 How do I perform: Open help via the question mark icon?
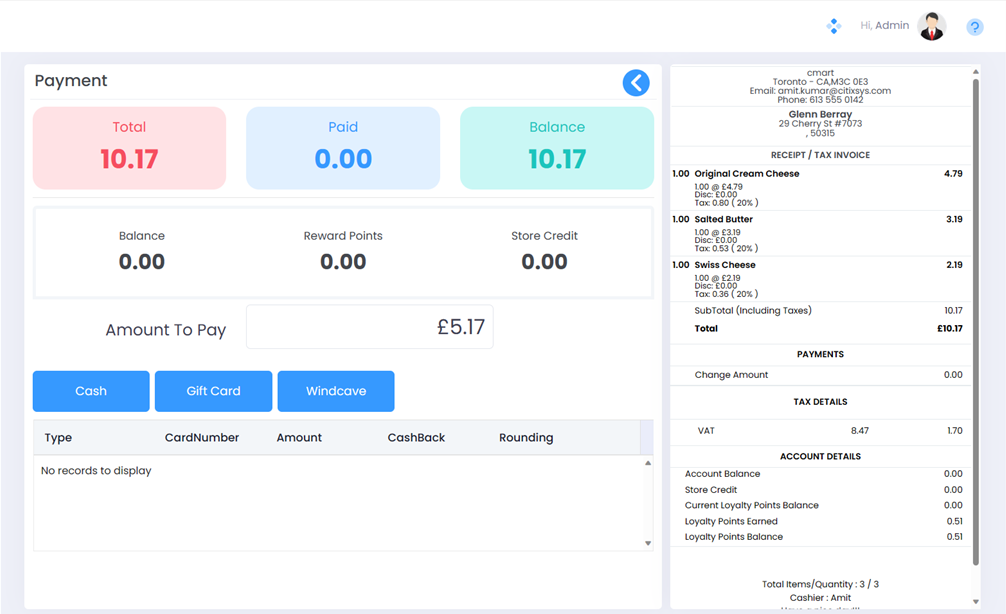[974, 27]
